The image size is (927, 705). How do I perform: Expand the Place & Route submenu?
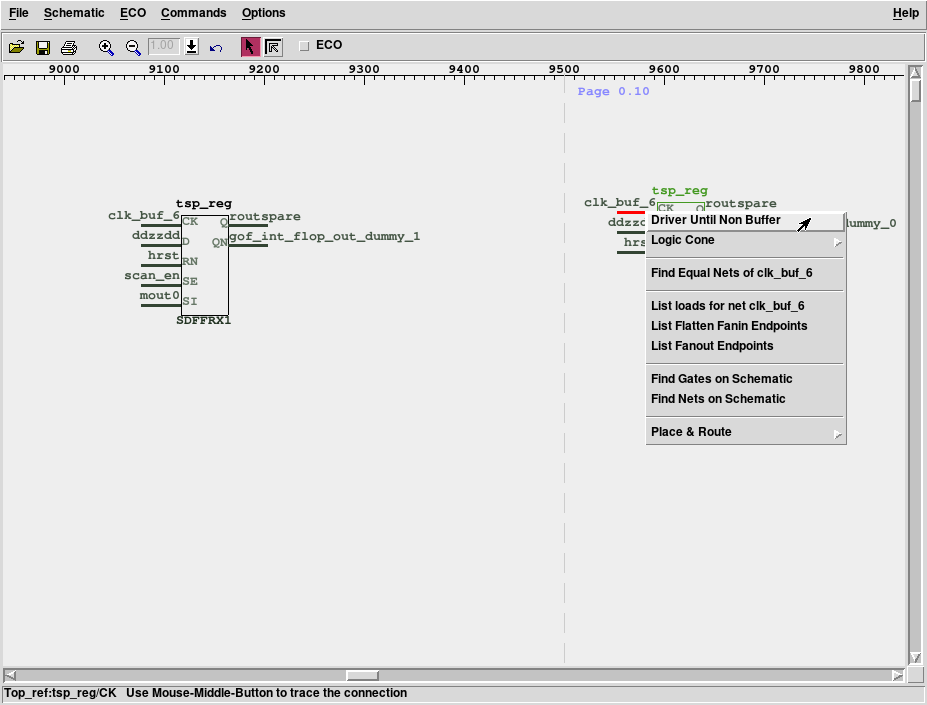pyautogui.click(x=745, y=433)
